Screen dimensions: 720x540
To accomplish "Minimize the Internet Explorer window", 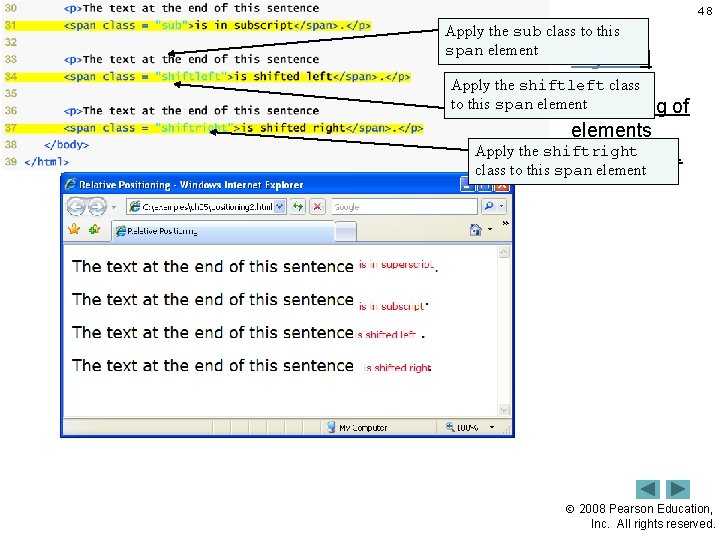I will point(467,185).
